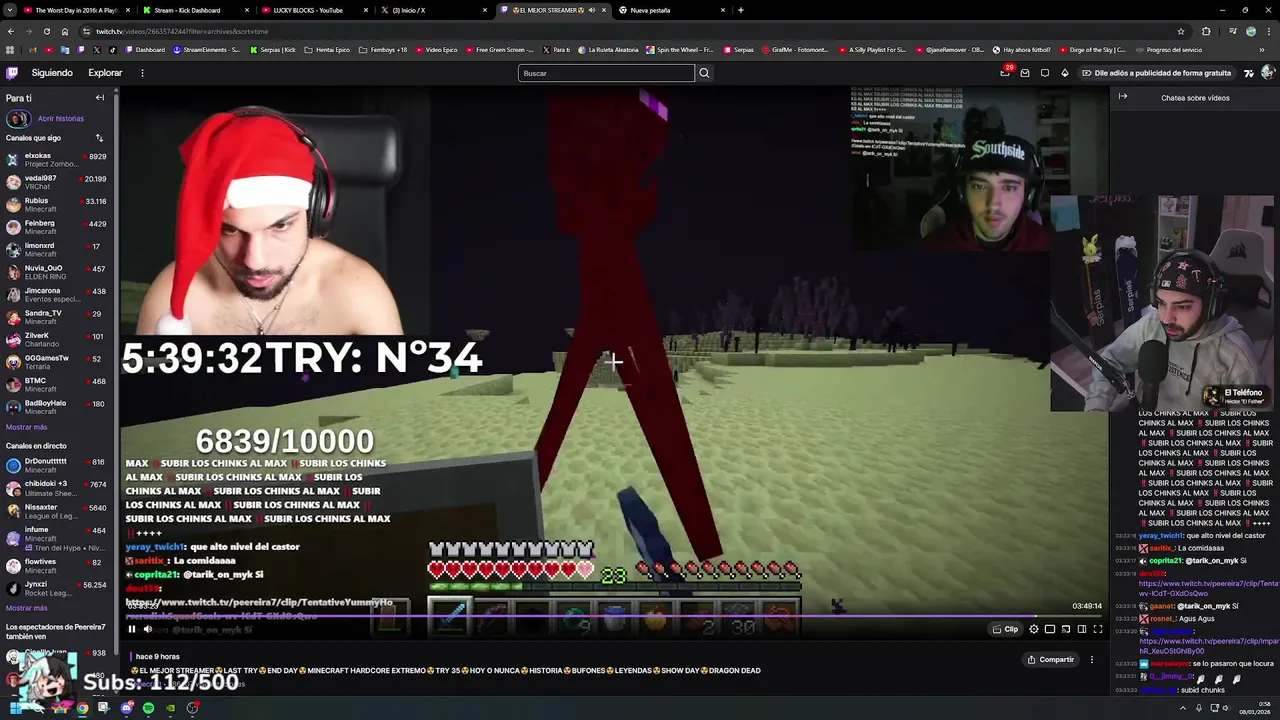
Task: Open the Explorar tab
Action: click(x=105, y=73)
